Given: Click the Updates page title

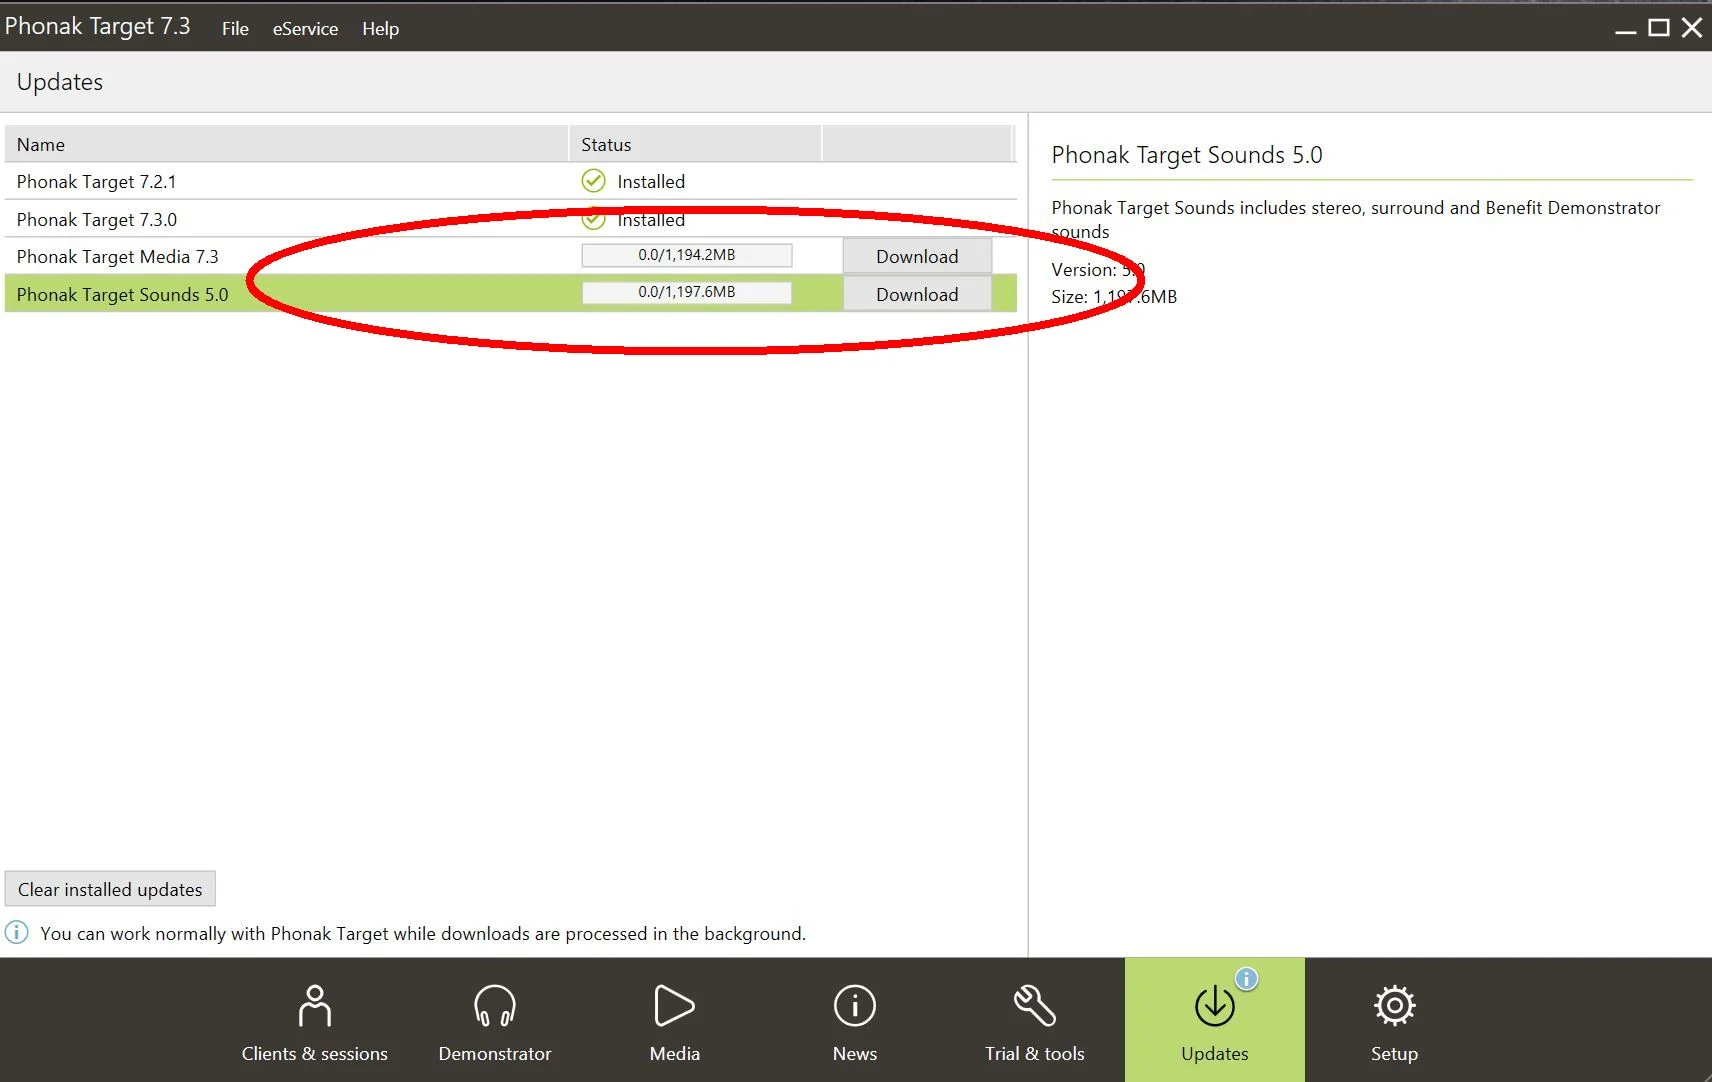Looking at the screenshot, I should pos(60,82).
